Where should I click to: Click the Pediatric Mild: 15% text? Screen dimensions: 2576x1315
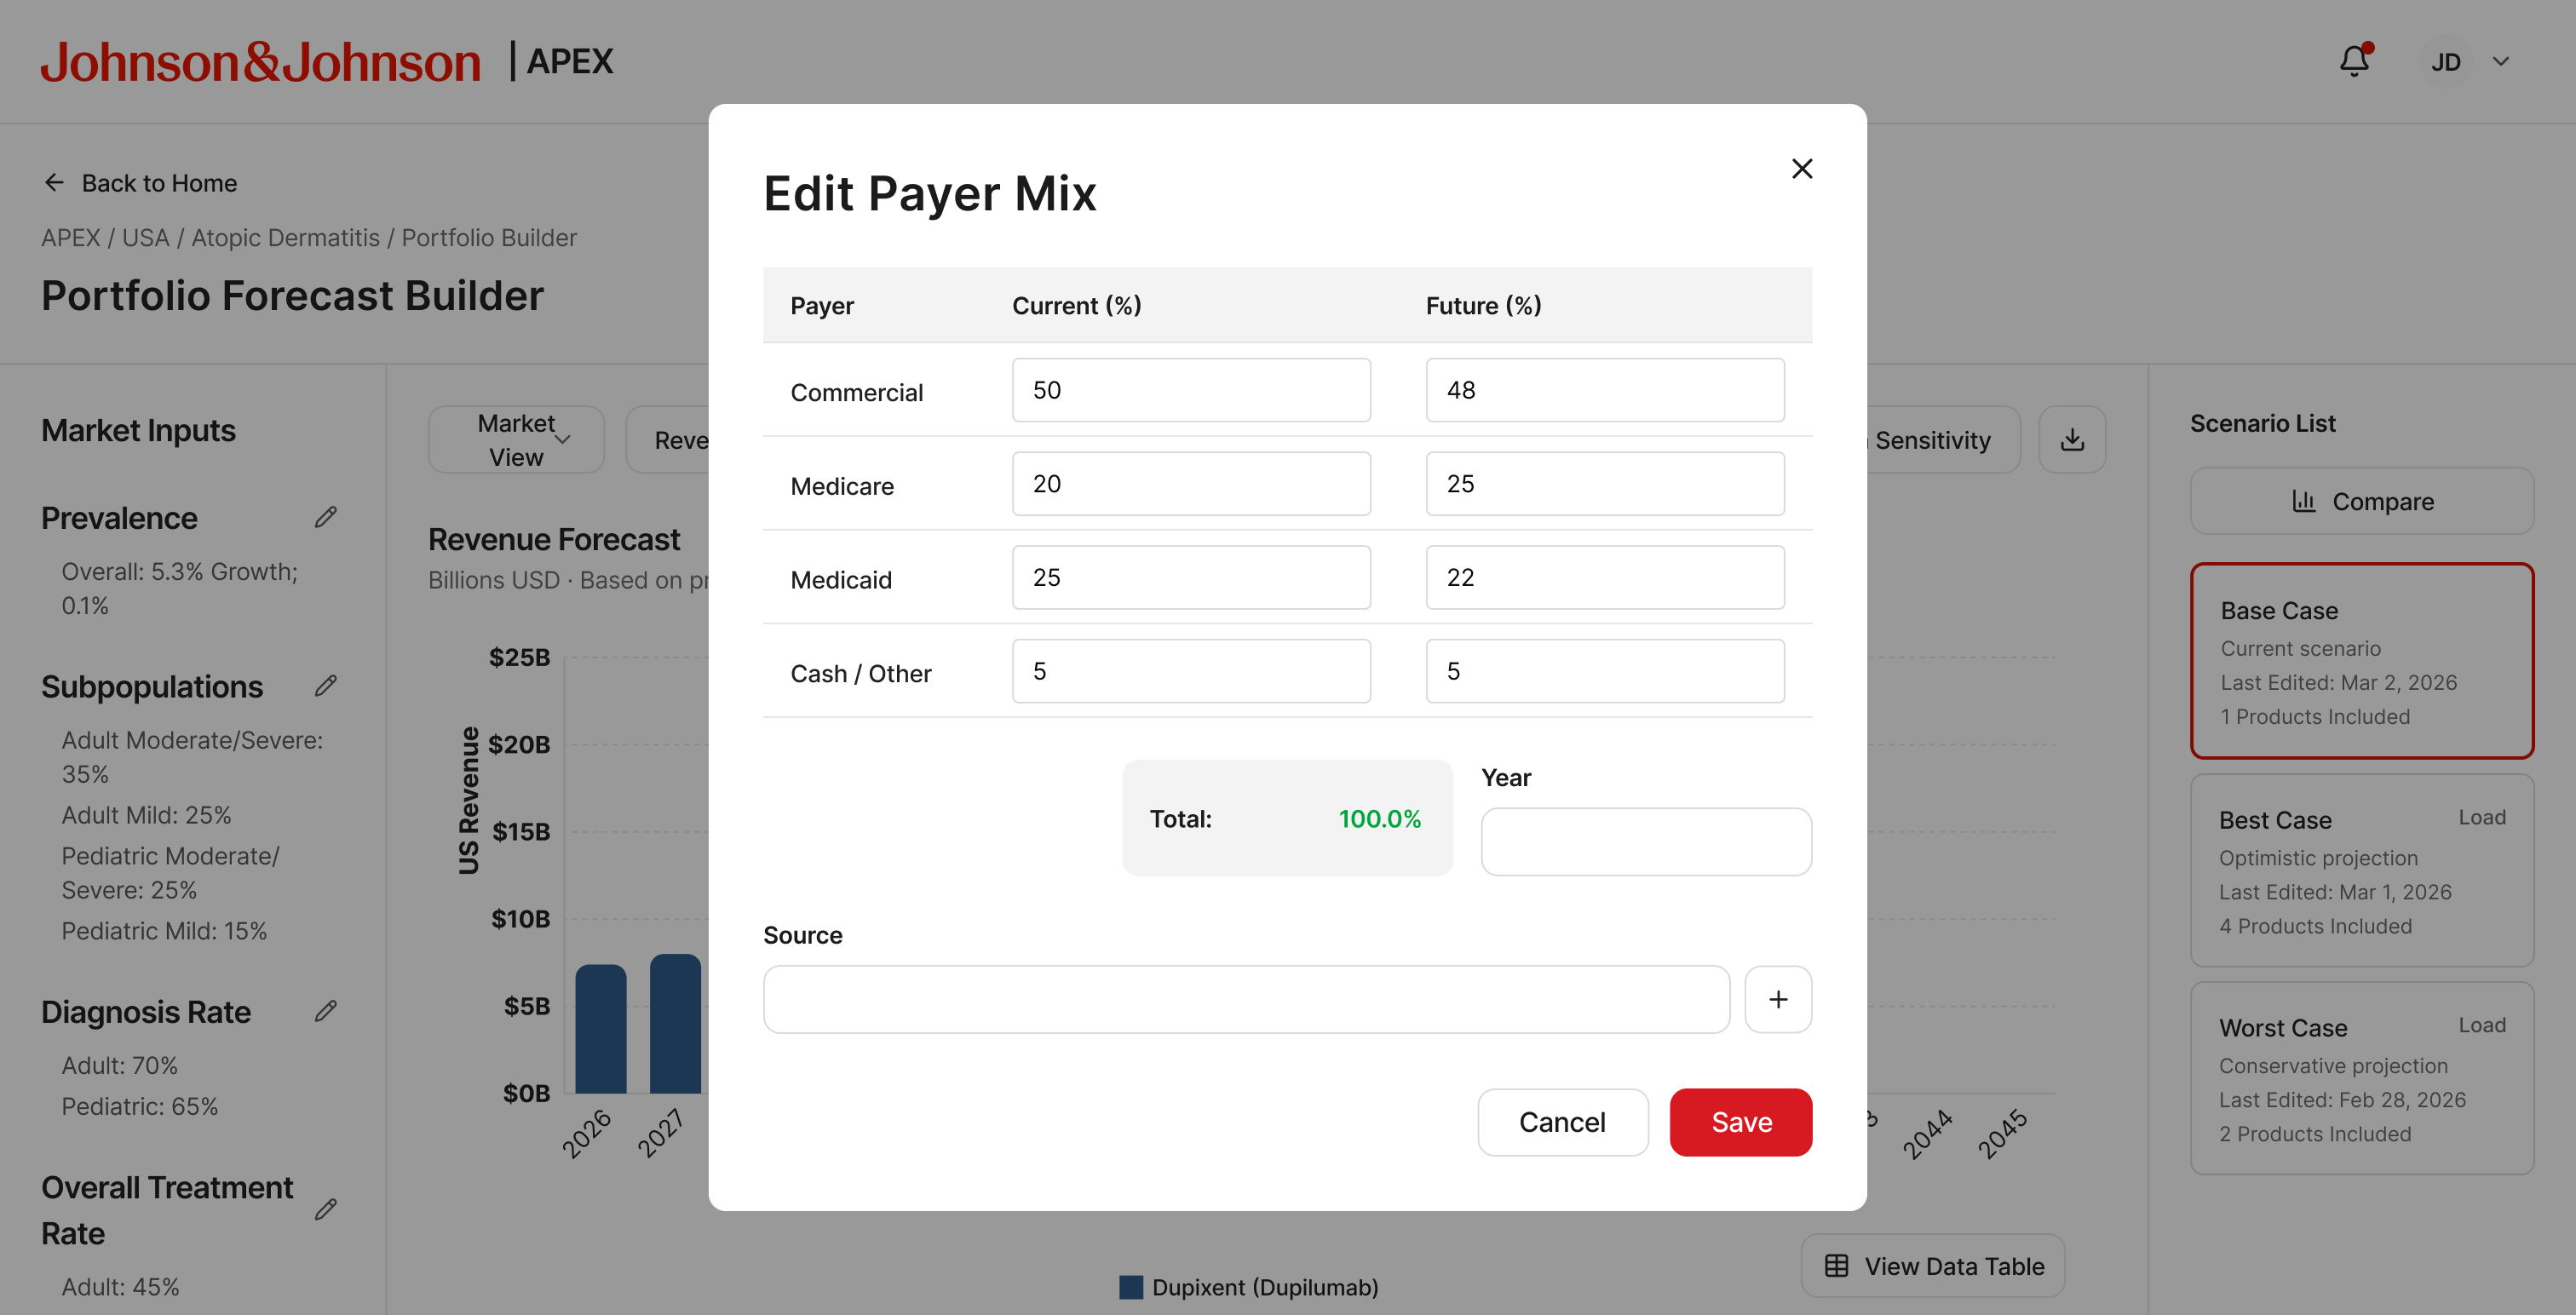pyautogui.click(x=164, y=930)
